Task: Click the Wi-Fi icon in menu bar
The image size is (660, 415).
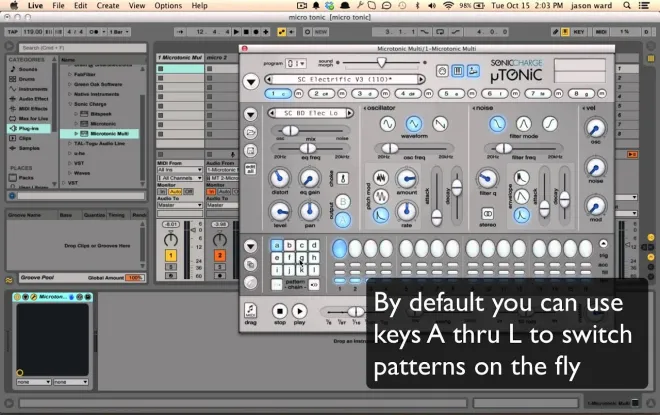Action: point(448,5)
